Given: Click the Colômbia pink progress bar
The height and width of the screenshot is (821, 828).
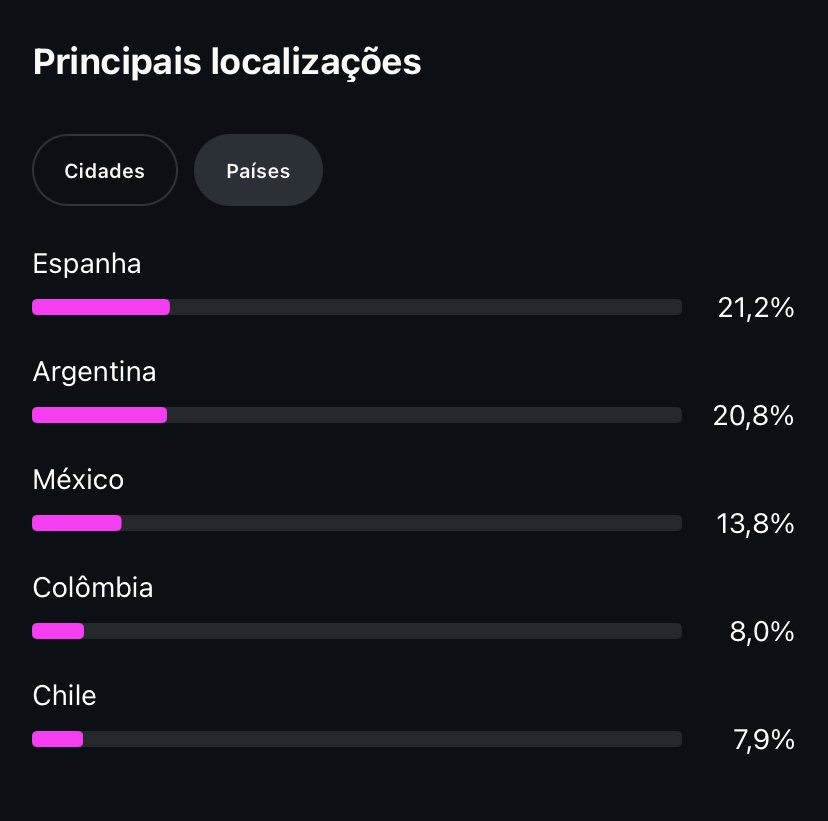Looking at the screenshot, I should (x=58, y=631).
